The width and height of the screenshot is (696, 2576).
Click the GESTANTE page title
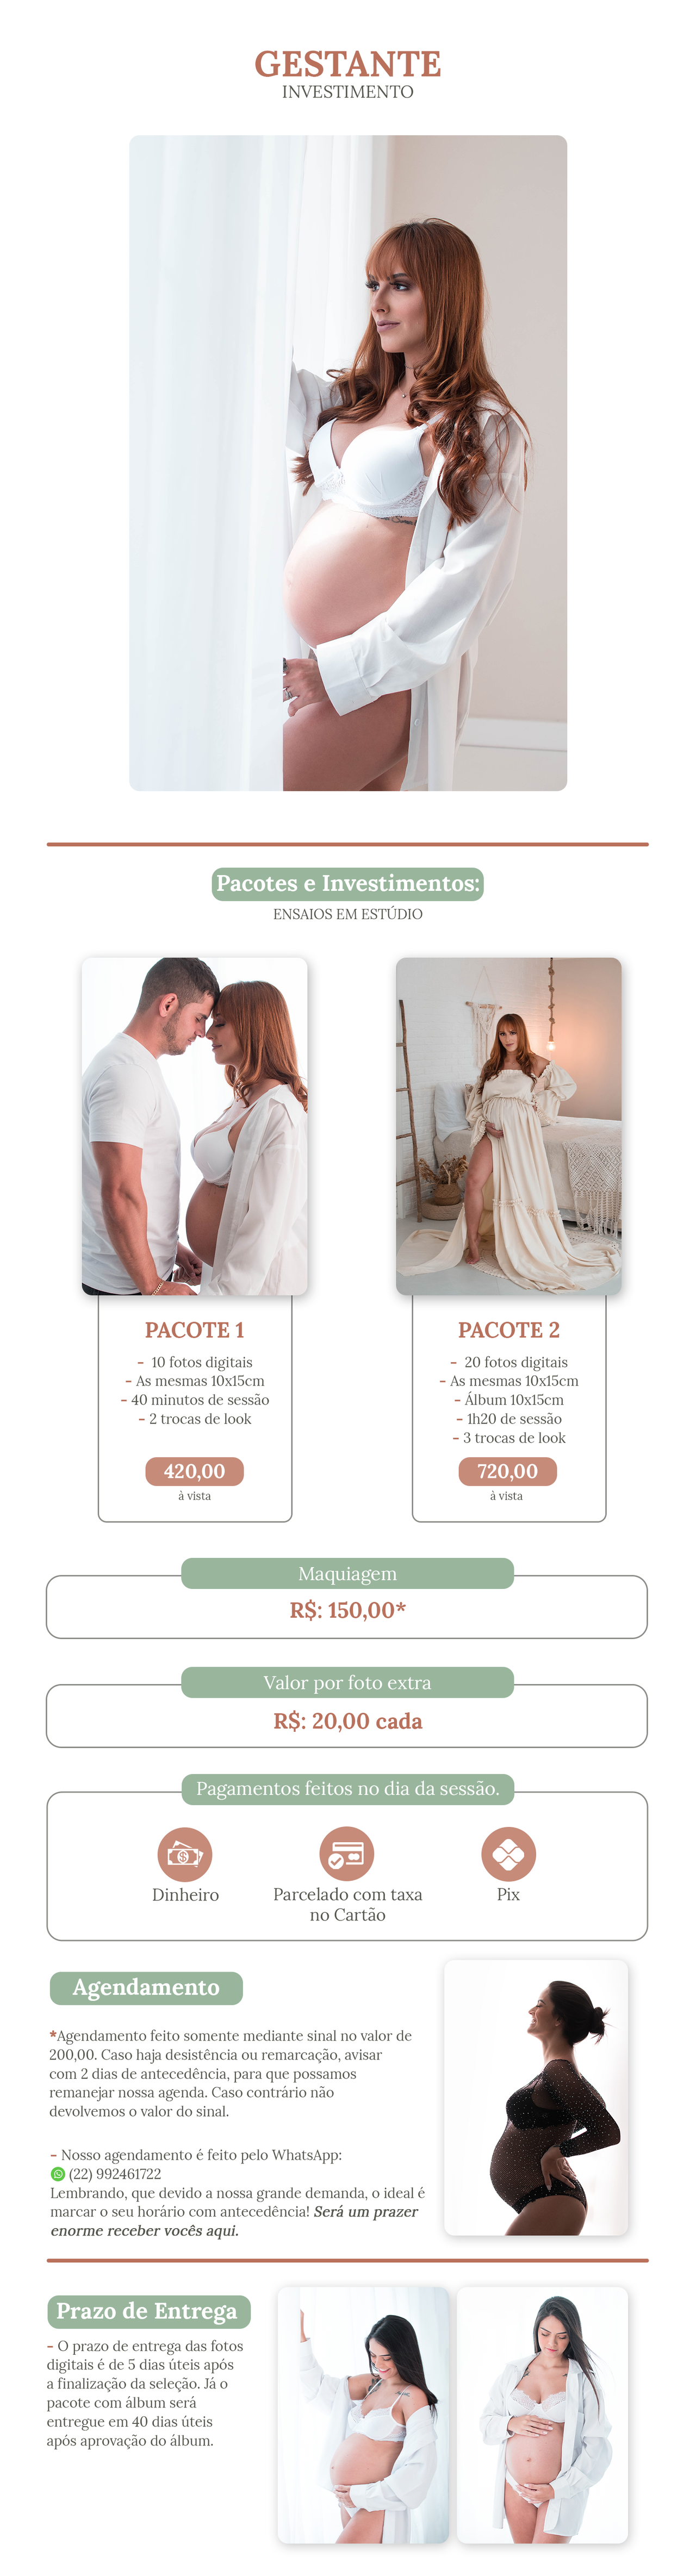click(x=348, y=64)
